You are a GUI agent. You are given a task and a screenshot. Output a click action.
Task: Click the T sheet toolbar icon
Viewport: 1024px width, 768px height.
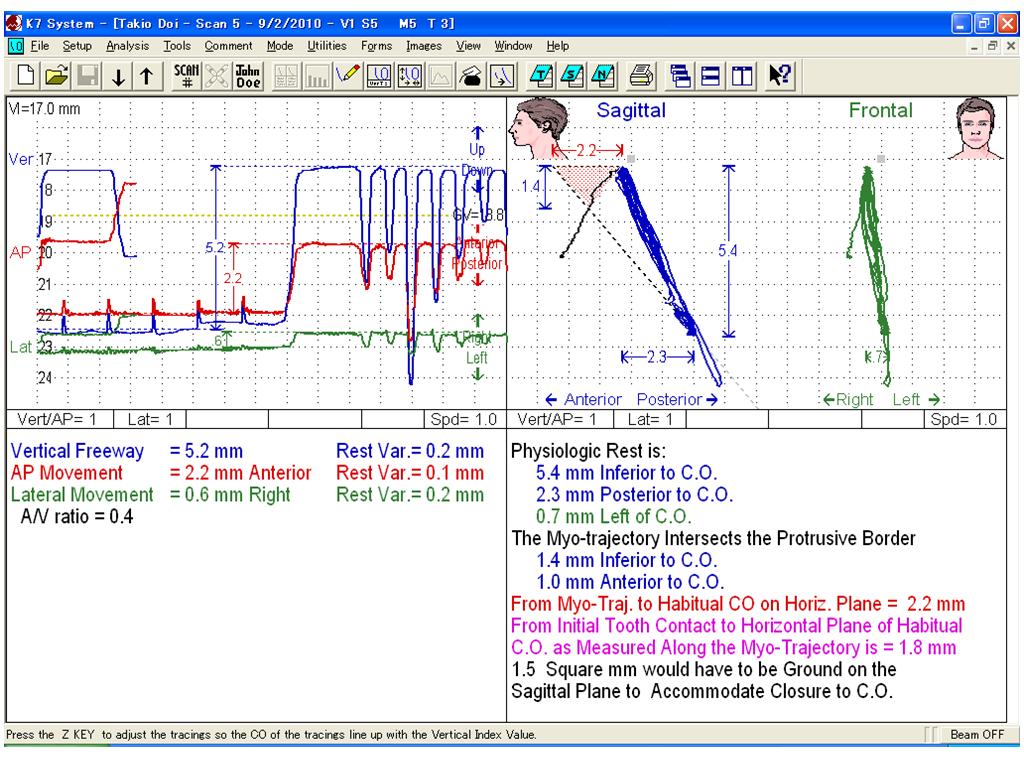pos(541,76)
